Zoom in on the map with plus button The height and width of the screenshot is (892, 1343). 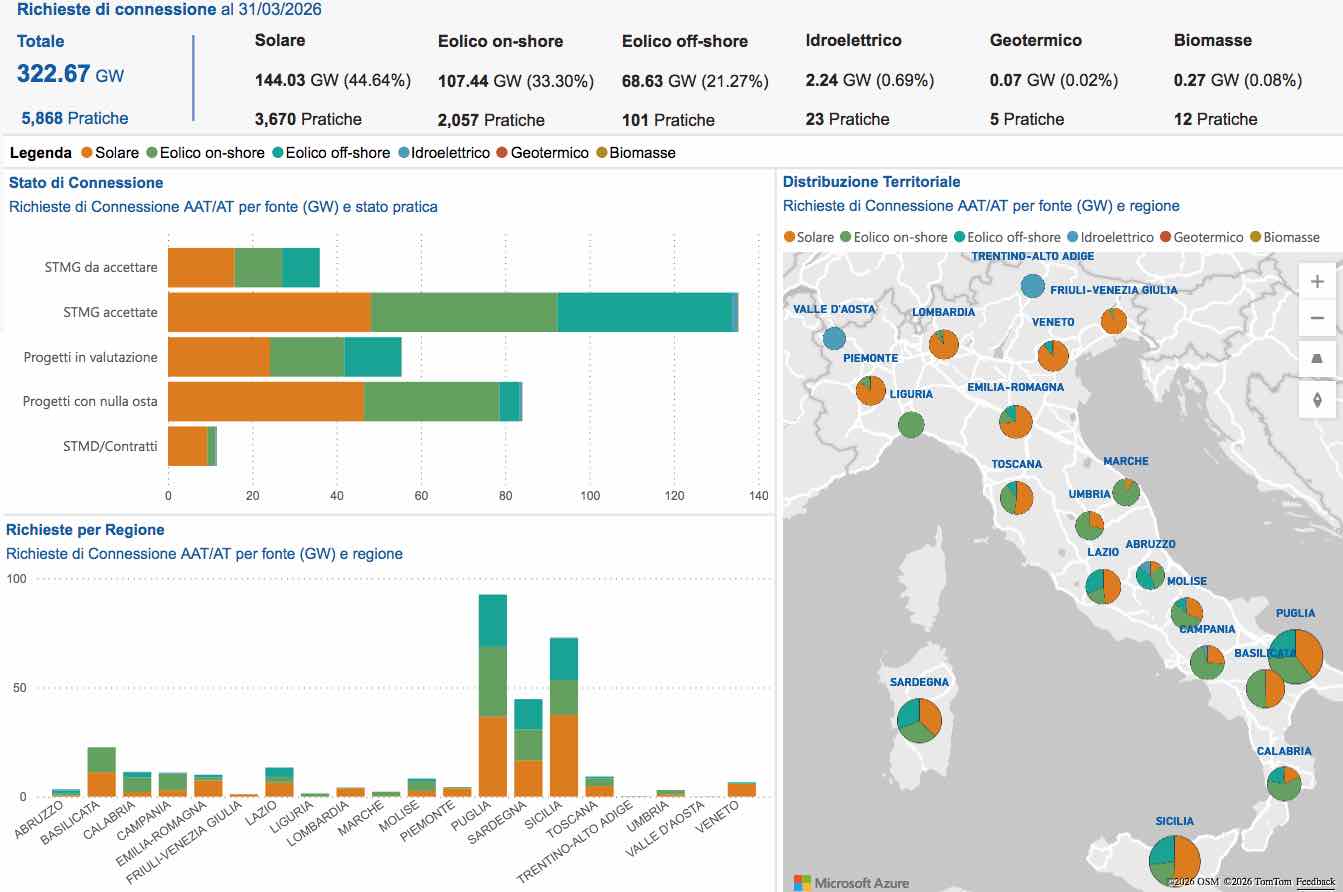(x=1317, y=282)
